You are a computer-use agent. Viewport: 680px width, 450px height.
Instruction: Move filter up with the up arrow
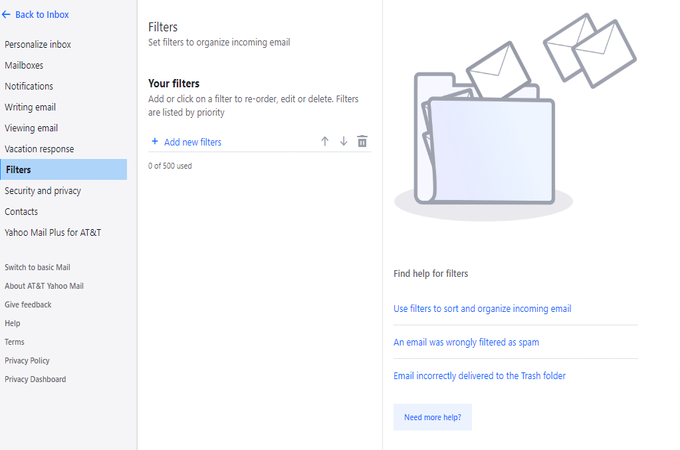325,141
